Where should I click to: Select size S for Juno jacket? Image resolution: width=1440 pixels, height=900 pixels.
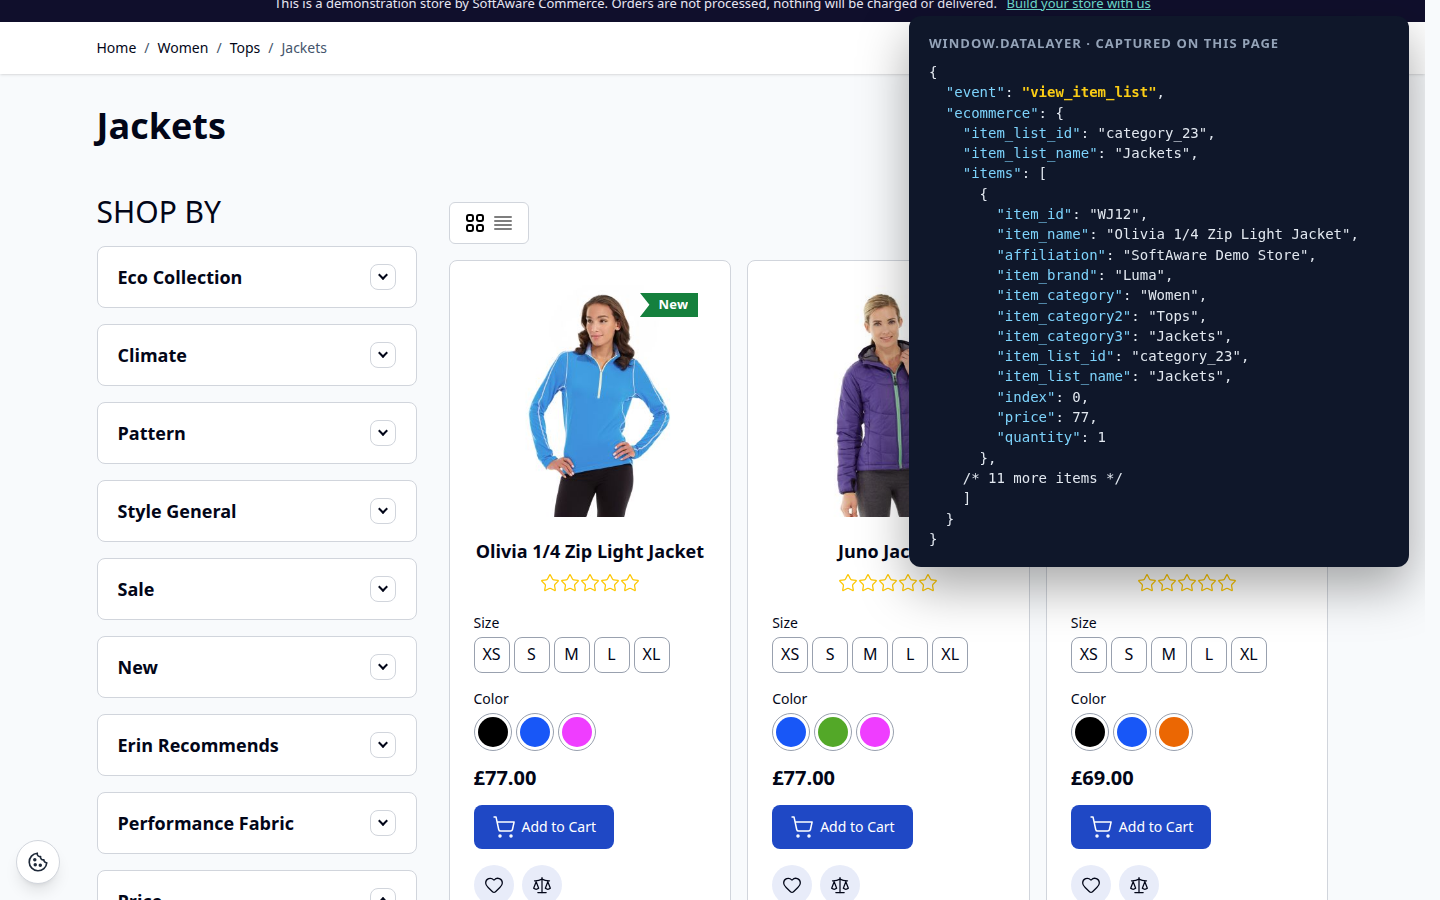pos(830,655)
